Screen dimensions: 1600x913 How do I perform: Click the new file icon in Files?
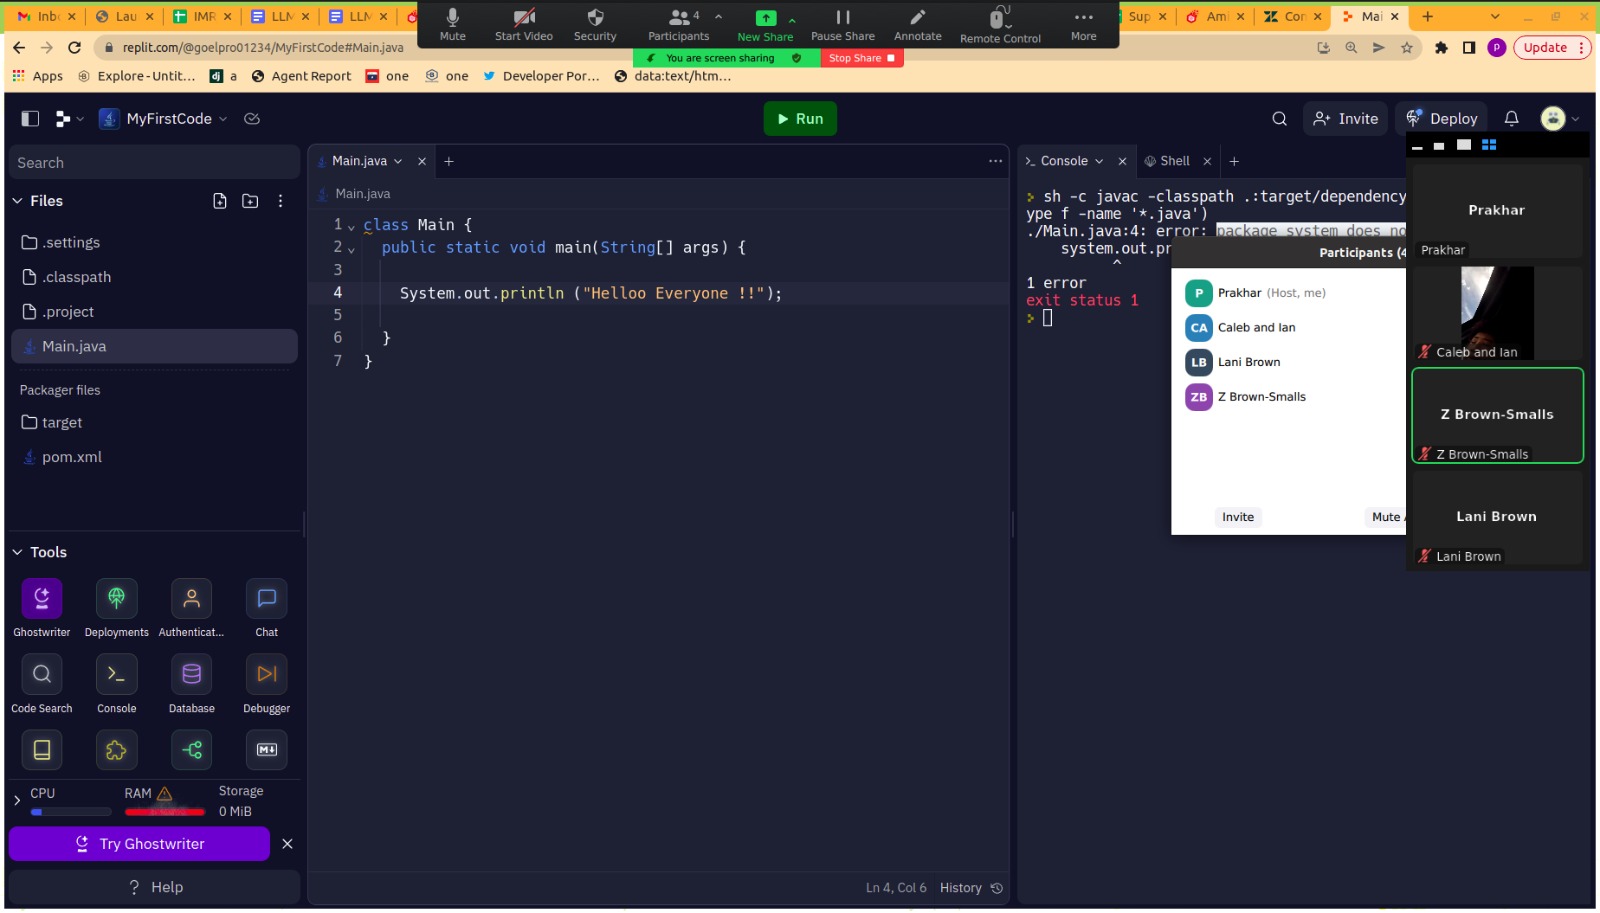click(x=220, y=201)
